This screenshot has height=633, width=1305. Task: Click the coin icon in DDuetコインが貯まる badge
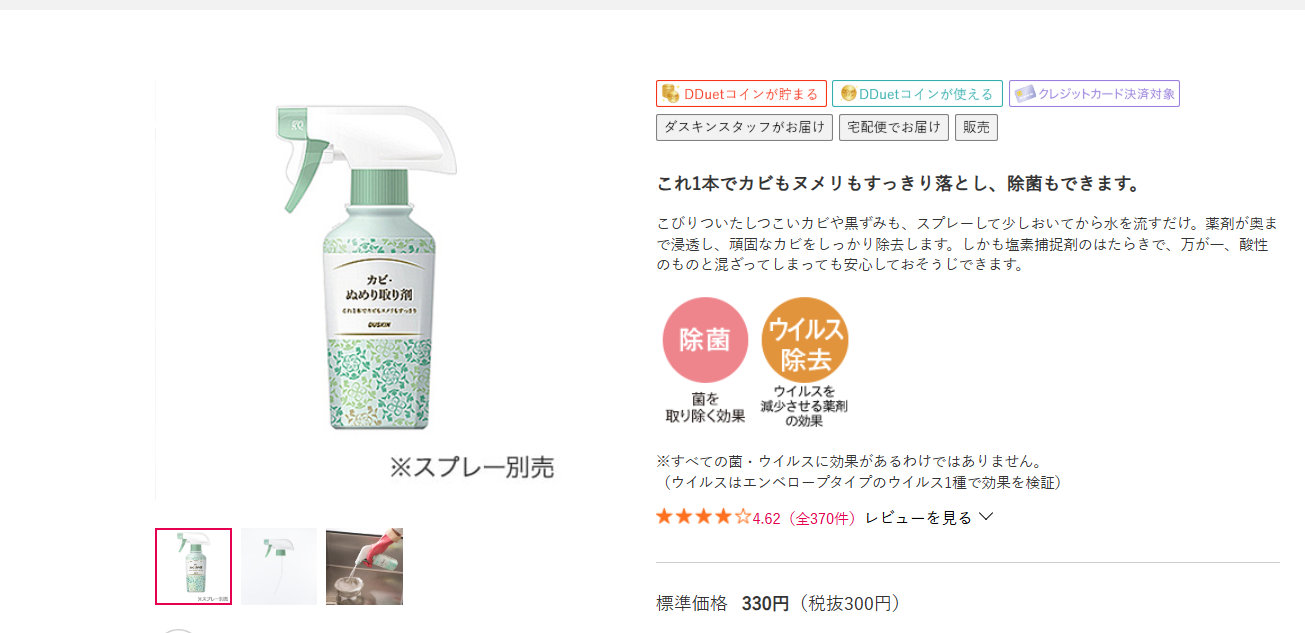pyautogui.click(x=671, y=94)
